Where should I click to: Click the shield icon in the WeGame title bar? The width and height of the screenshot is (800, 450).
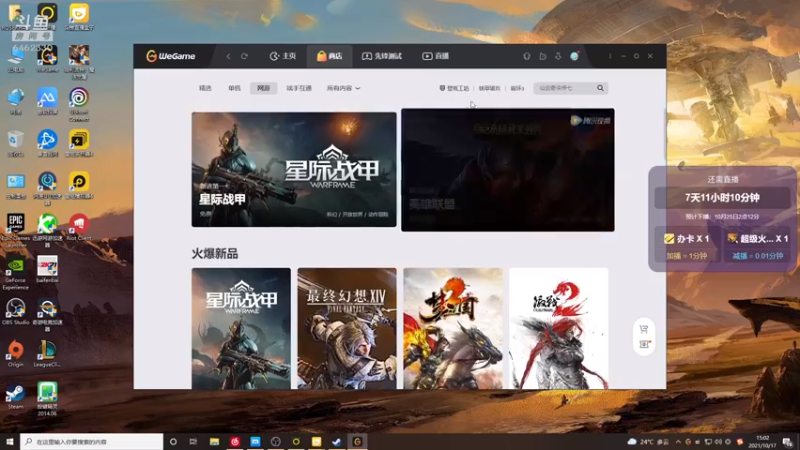click(x=527, y=56)
